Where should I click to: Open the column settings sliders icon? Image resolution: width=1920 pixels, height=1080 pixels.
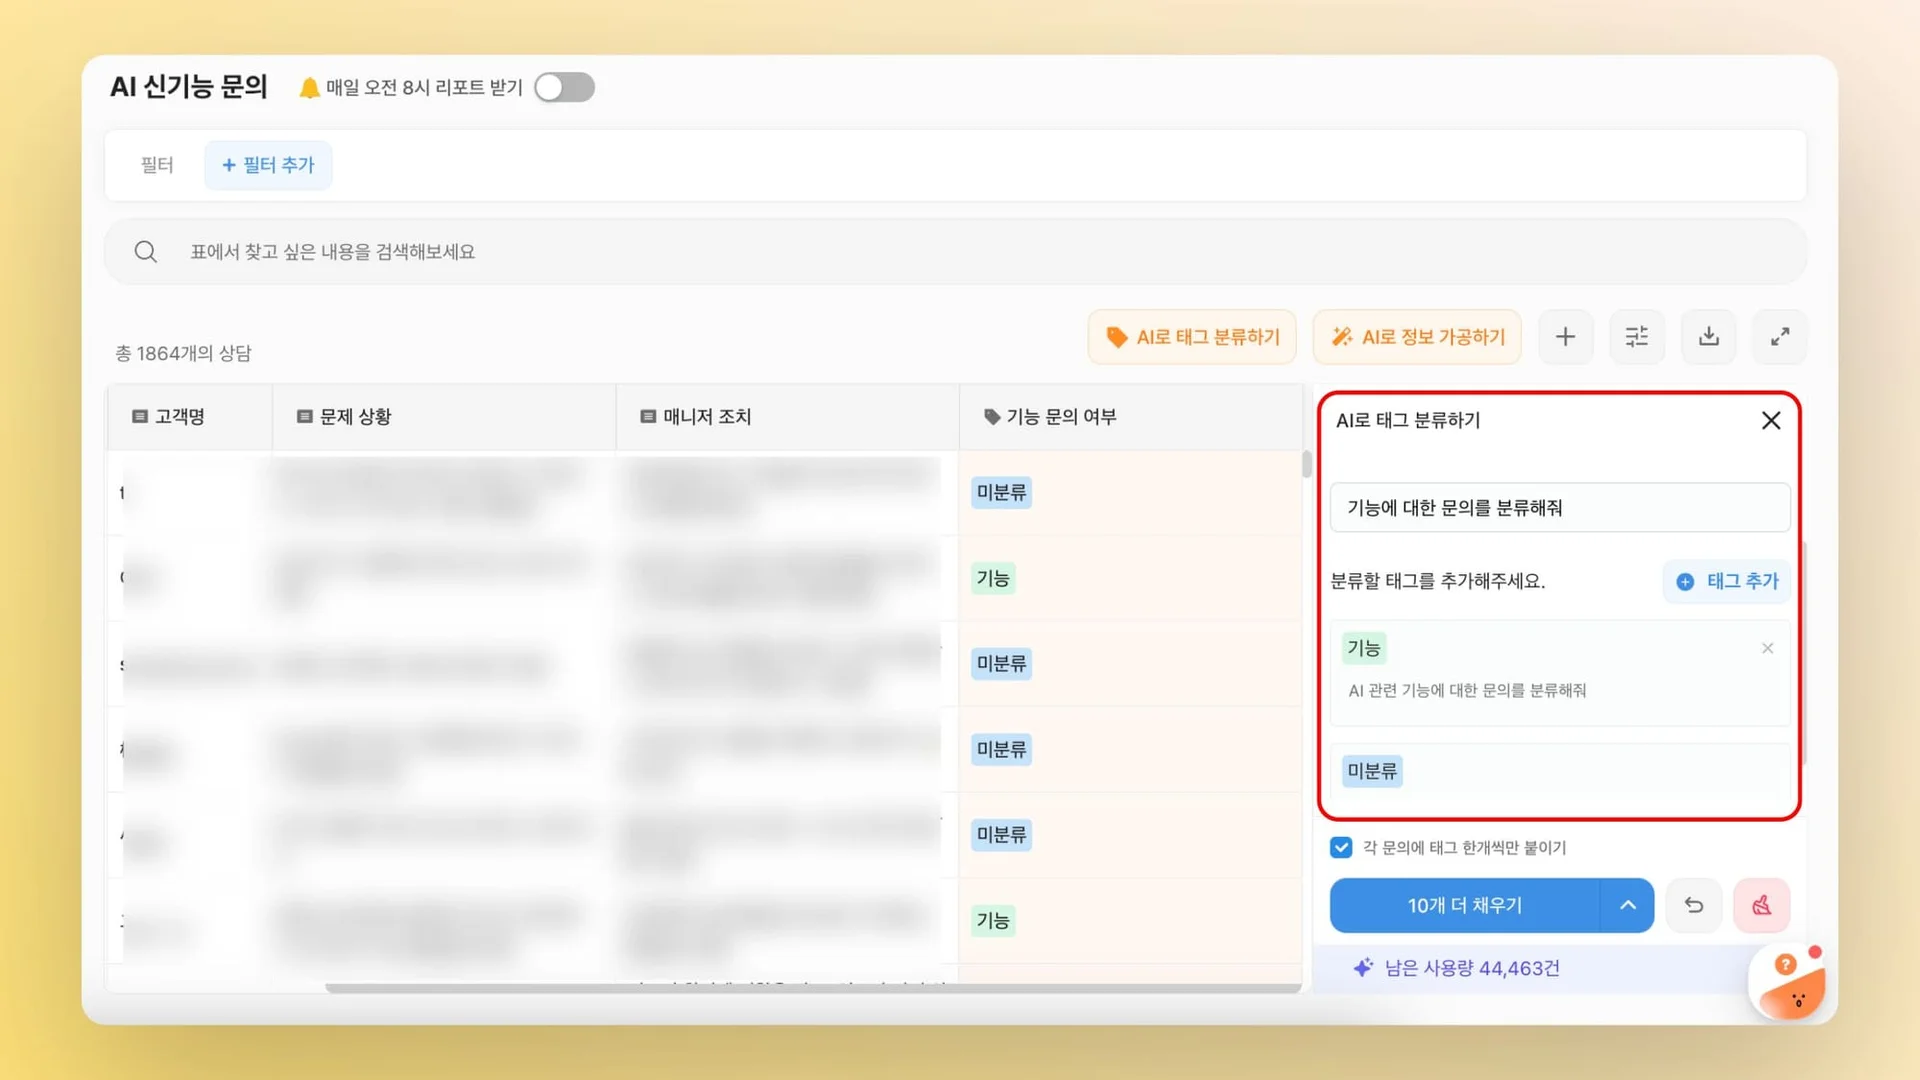[x=1637, y=337]
